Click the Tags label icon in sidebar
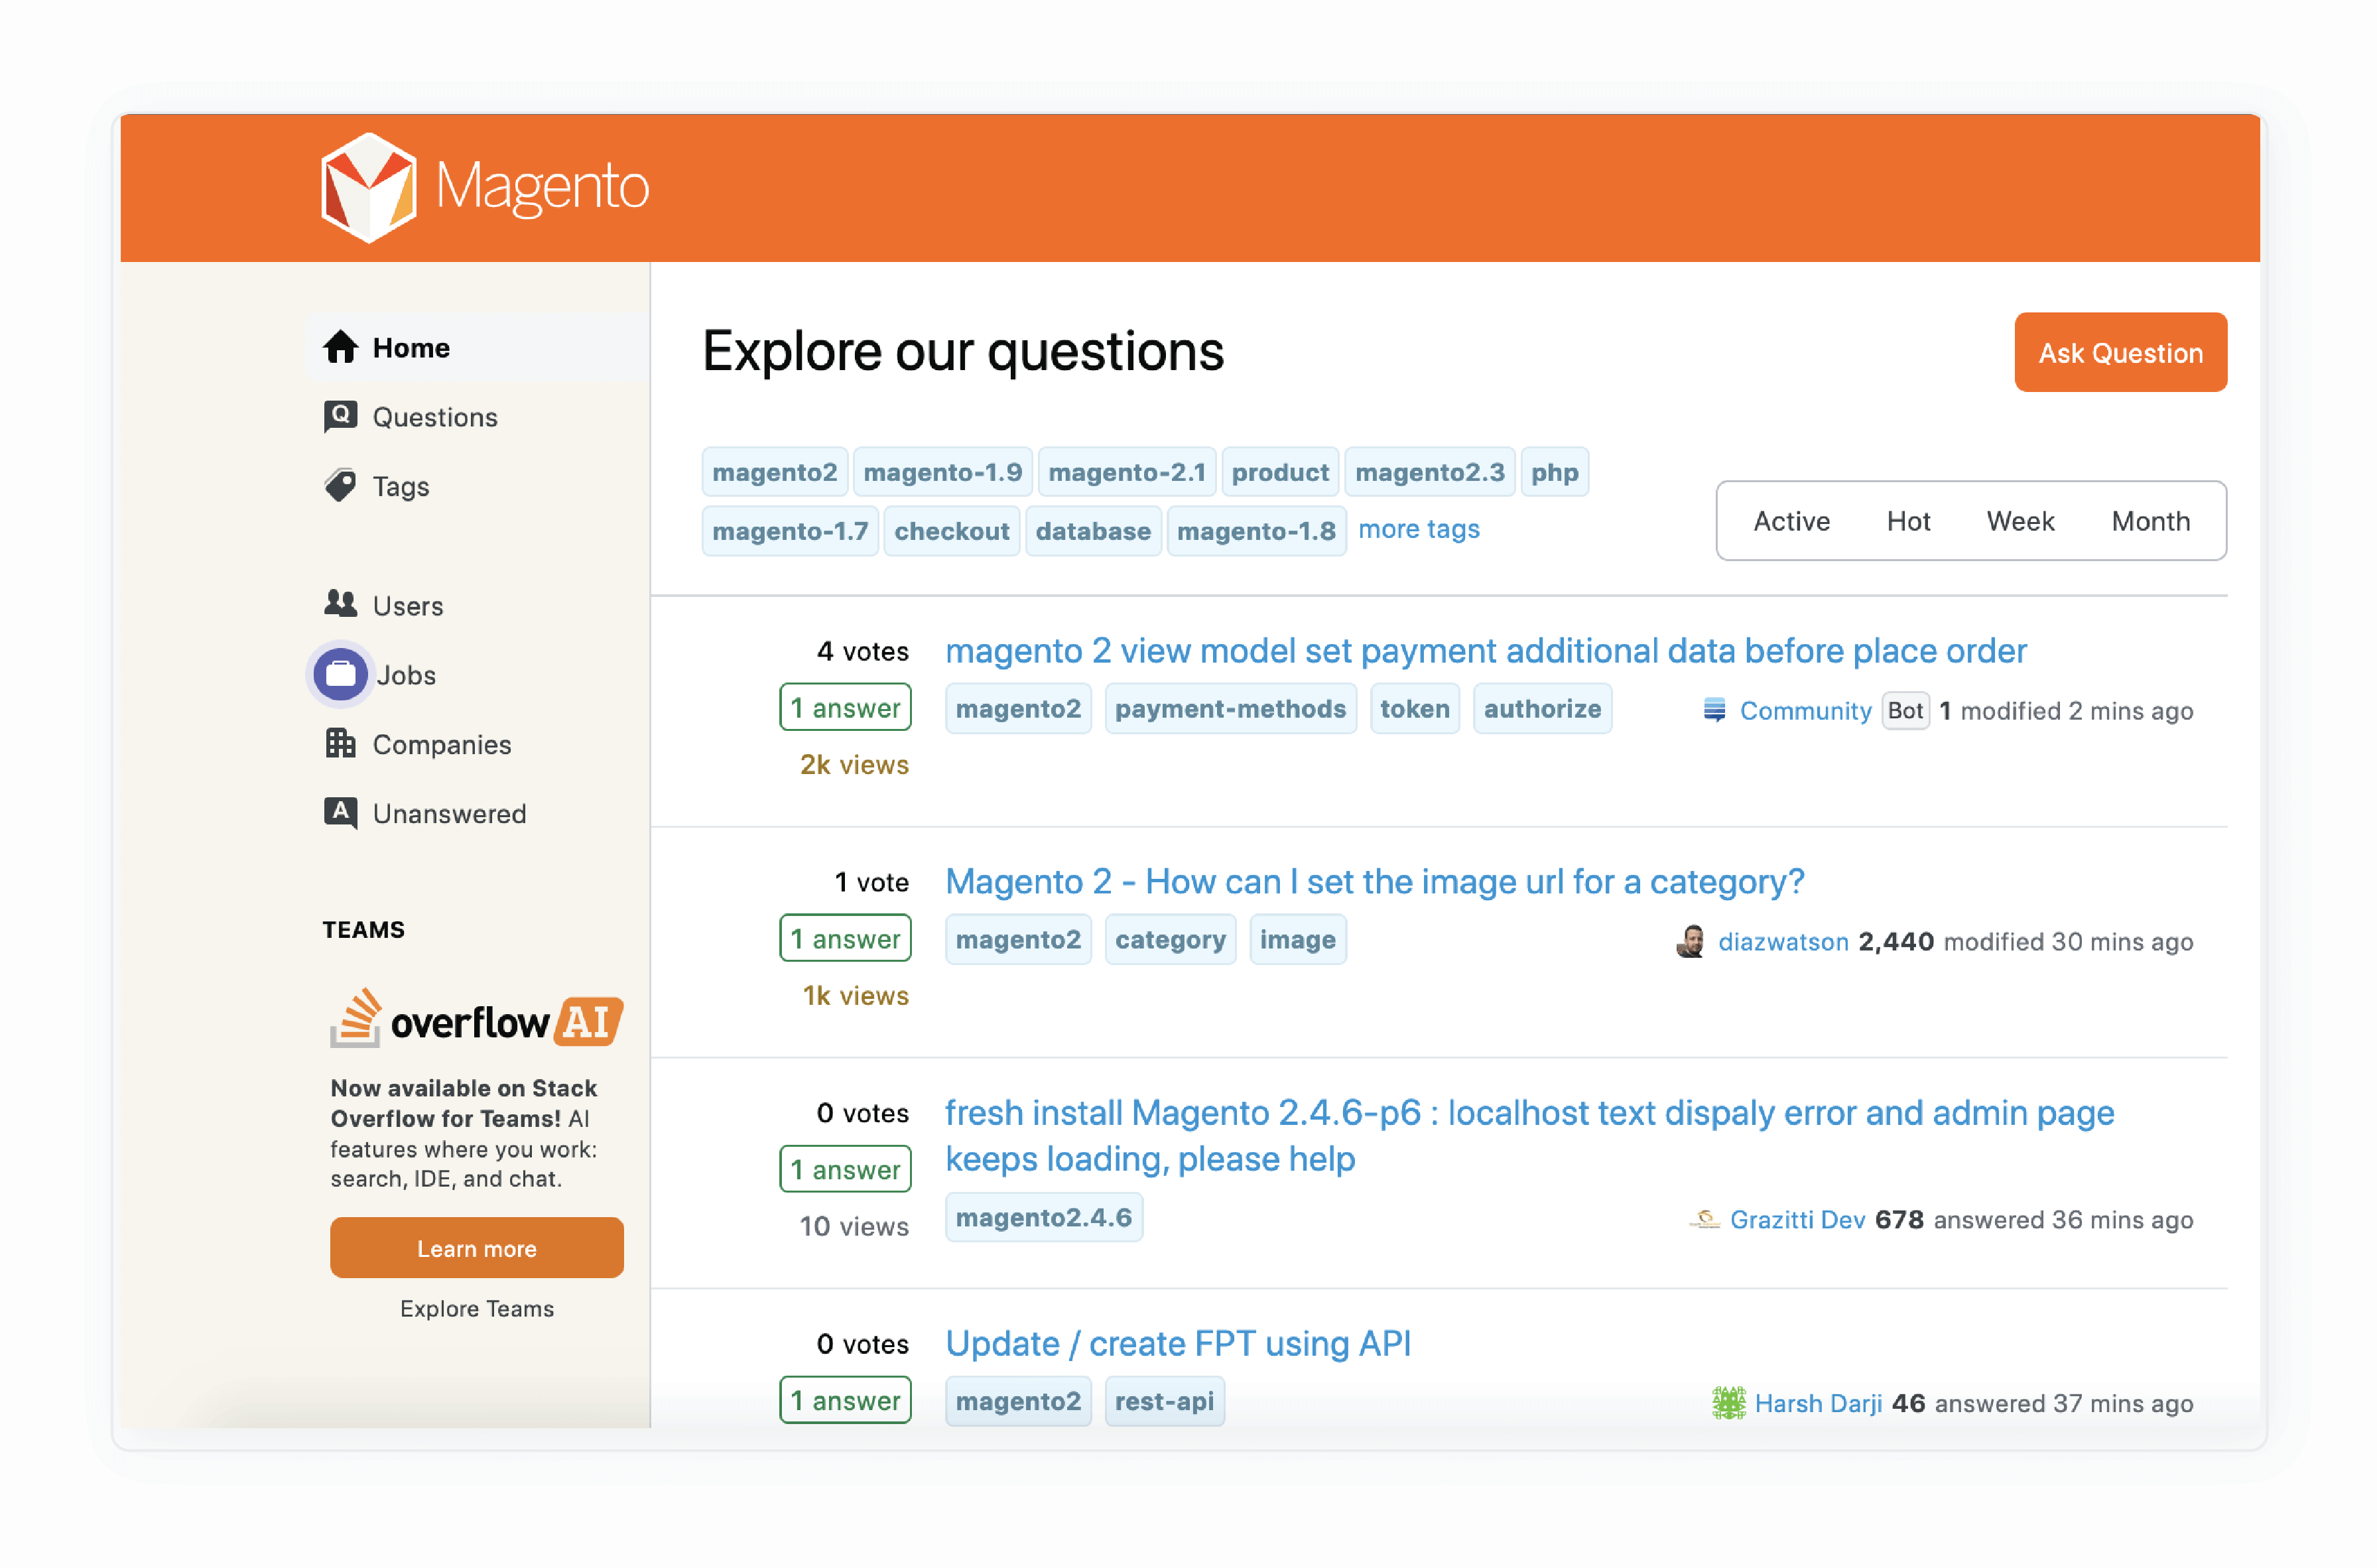The image size is (2377, 1568). pos(340,485)
